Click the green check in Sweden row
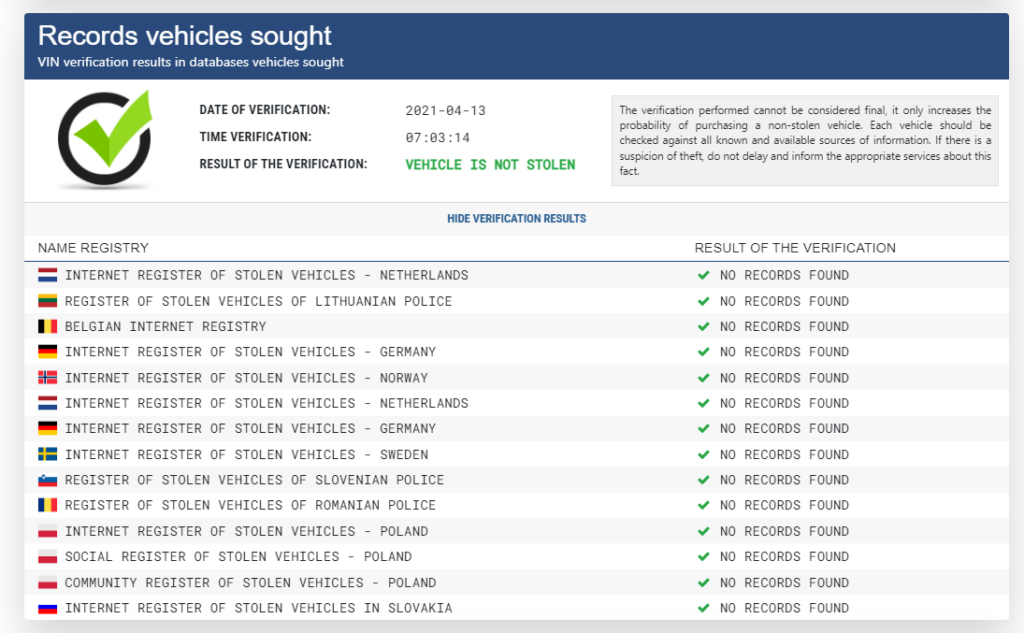 pos(703,454)
